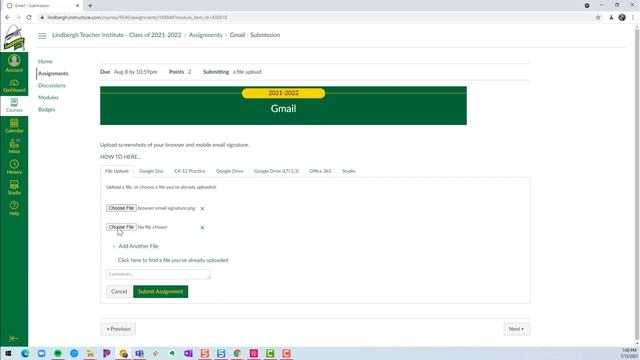Click Choose File for the first upload
640x360 pixels.
point(121,208)
